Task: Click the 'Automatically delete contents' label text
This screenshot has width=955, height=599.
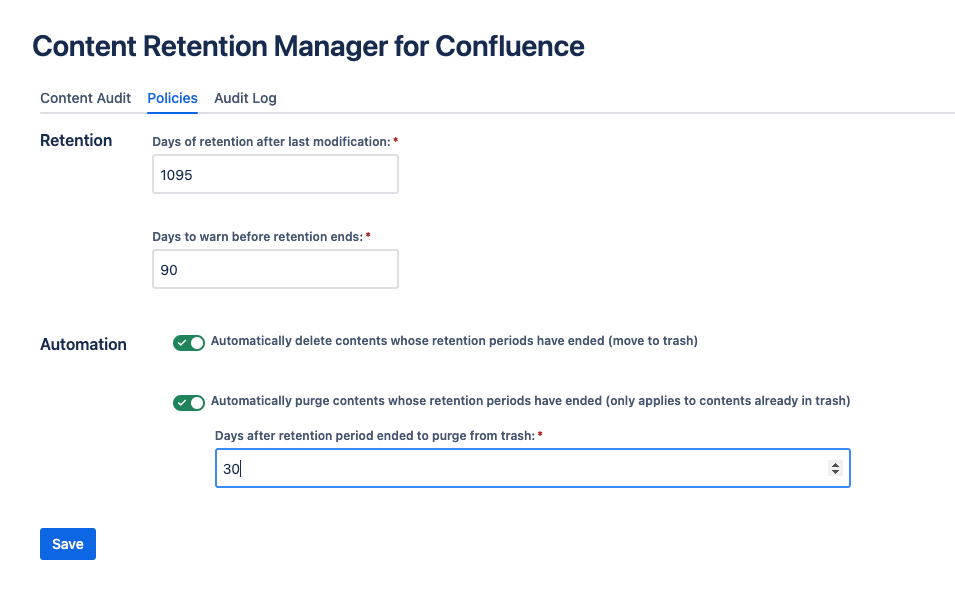Action: [454, 341]
